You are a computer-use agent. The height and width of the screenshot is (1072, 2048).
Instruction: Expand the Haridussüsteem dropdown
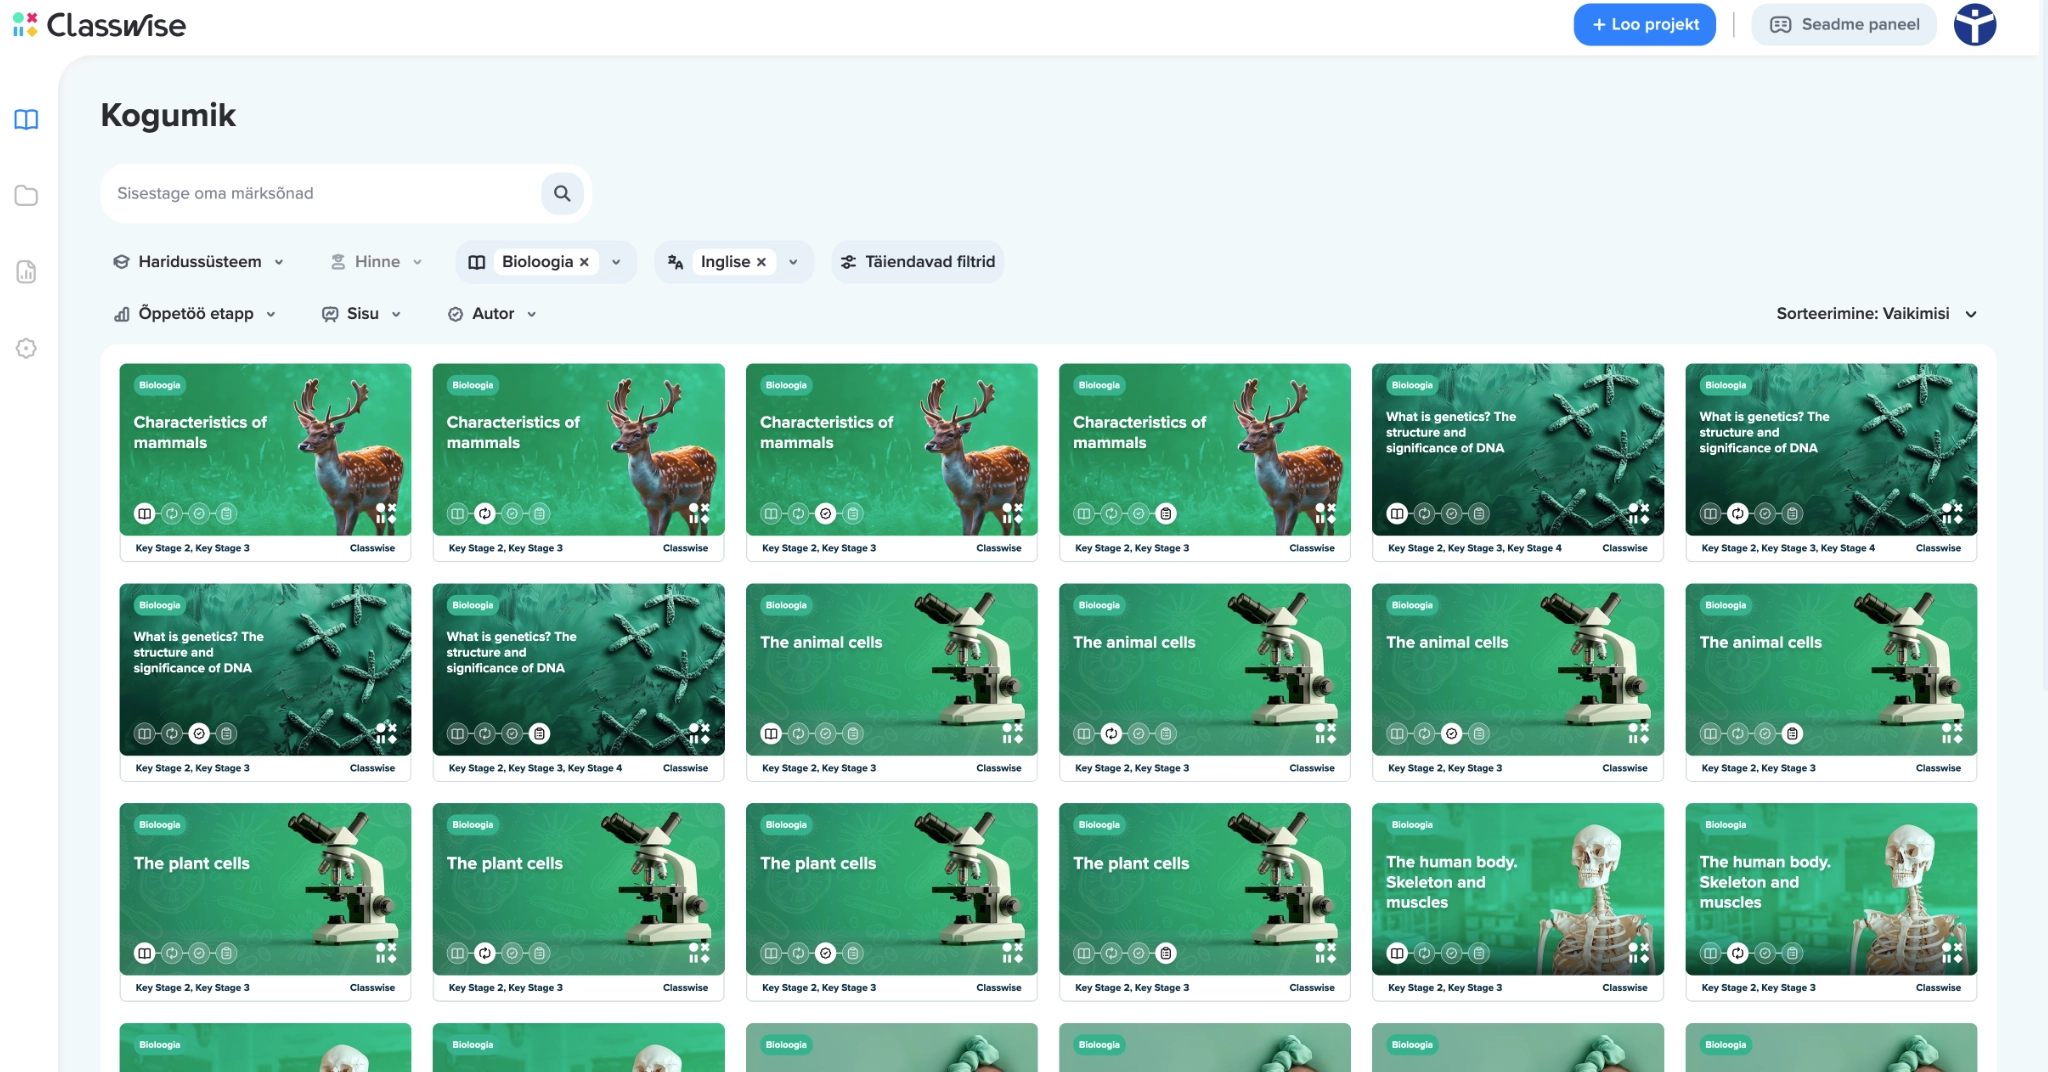[198, 262]
